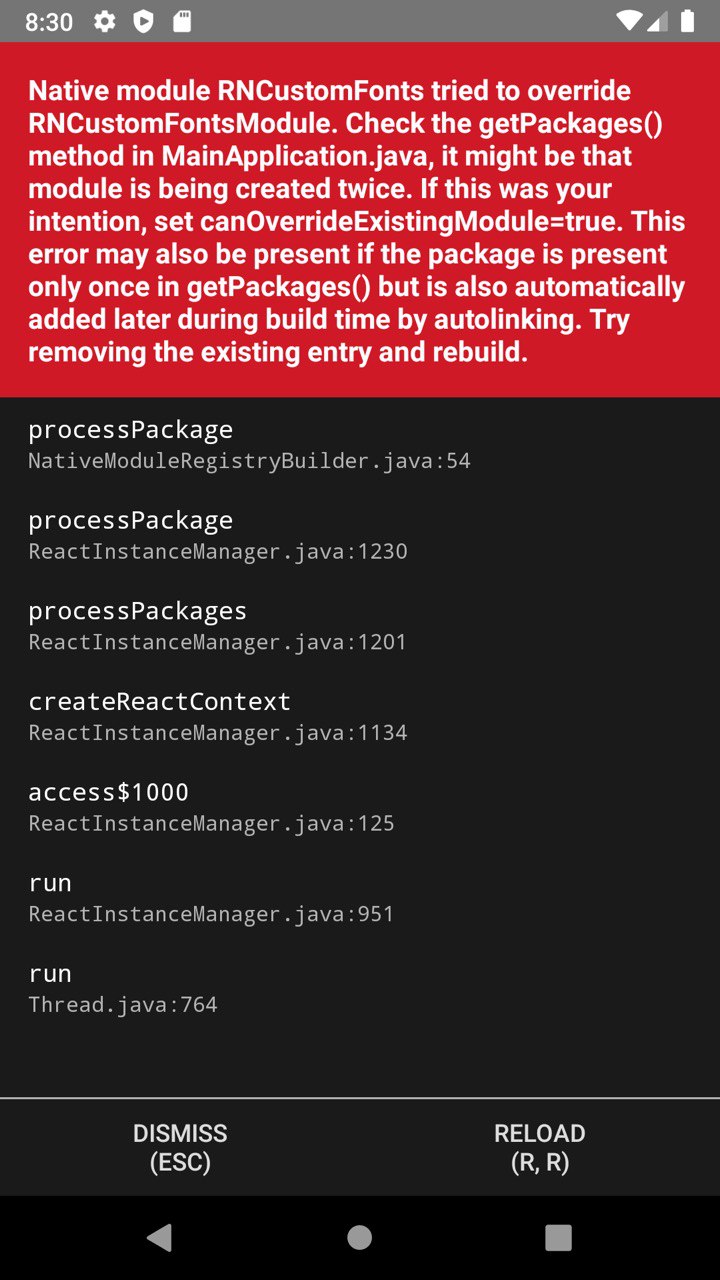
Task: Tap the recent apps square icon
Action: click(x=559, y=1237)
